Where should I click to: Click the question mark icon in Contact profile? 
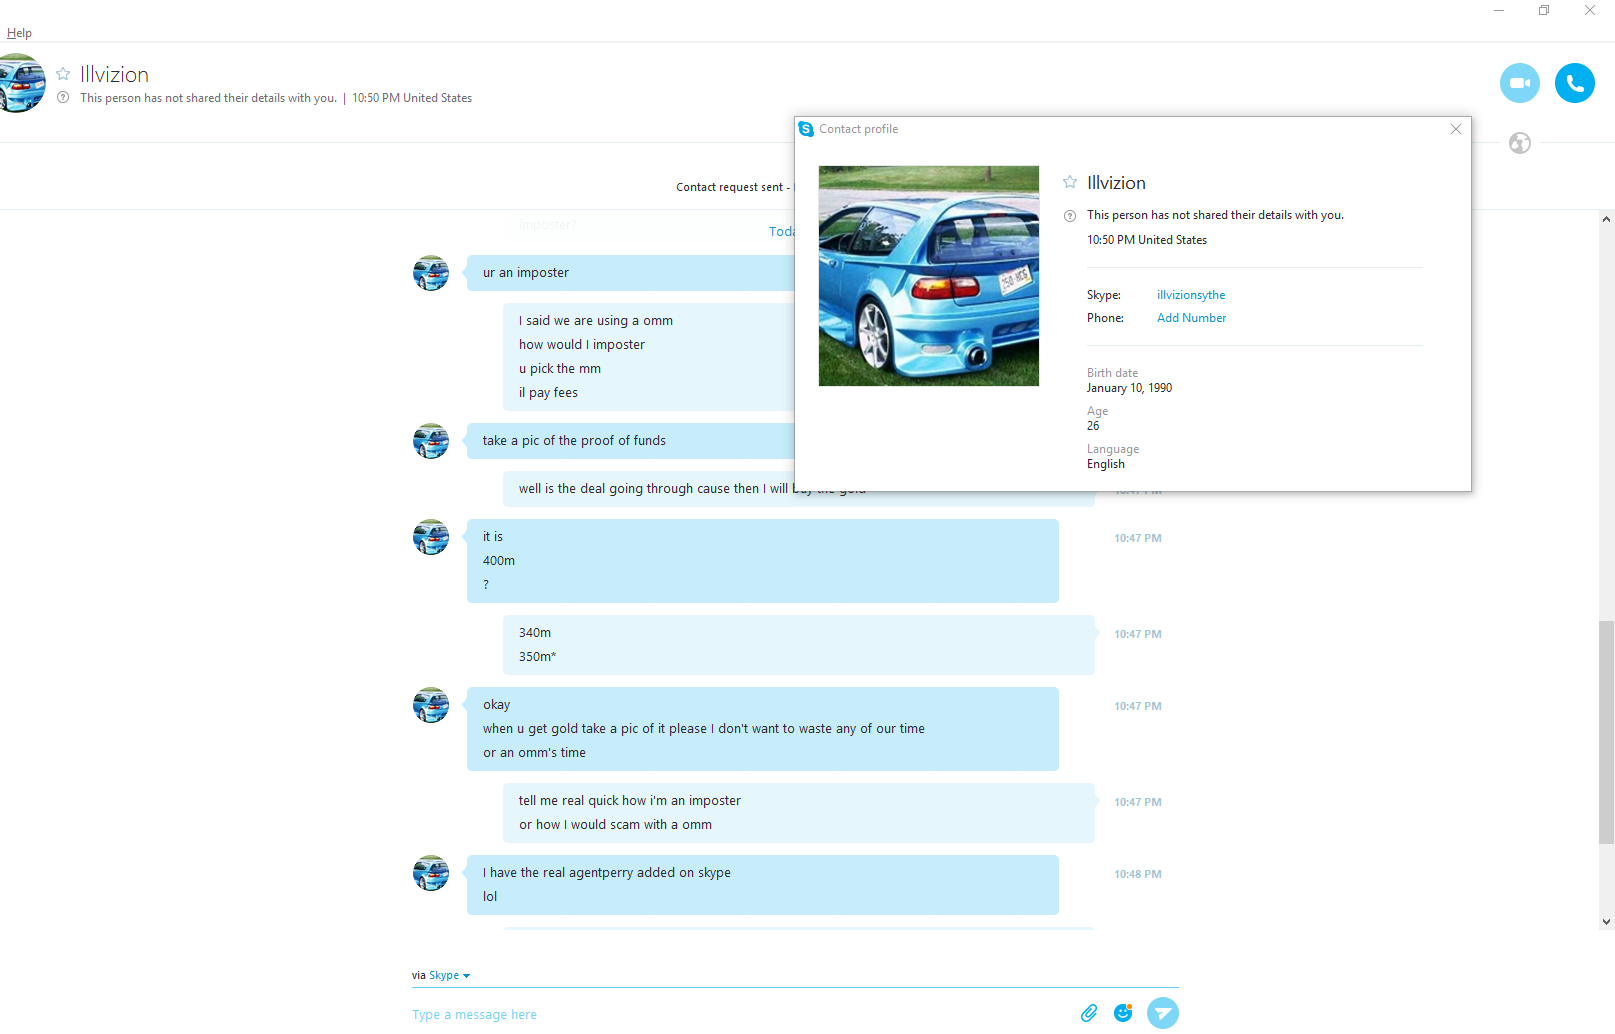click(1070, 216)
